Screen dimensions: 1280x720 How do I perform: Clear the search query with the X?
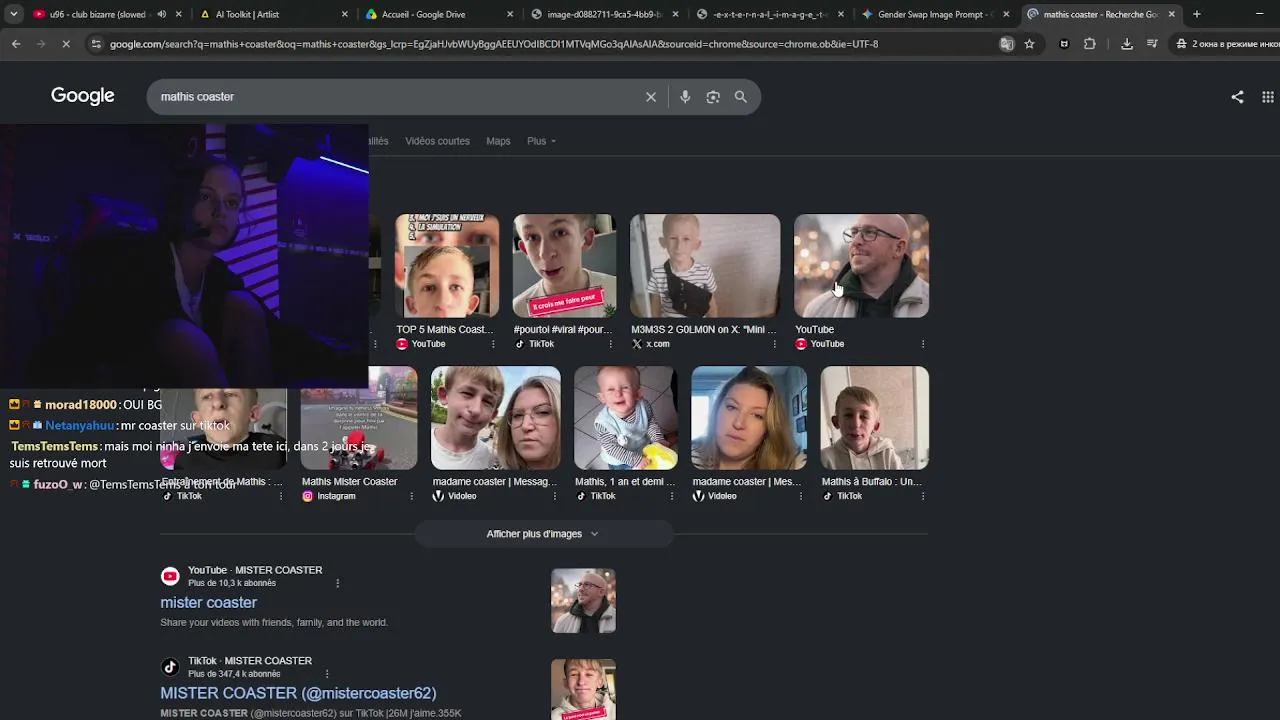tap(651, 97)
